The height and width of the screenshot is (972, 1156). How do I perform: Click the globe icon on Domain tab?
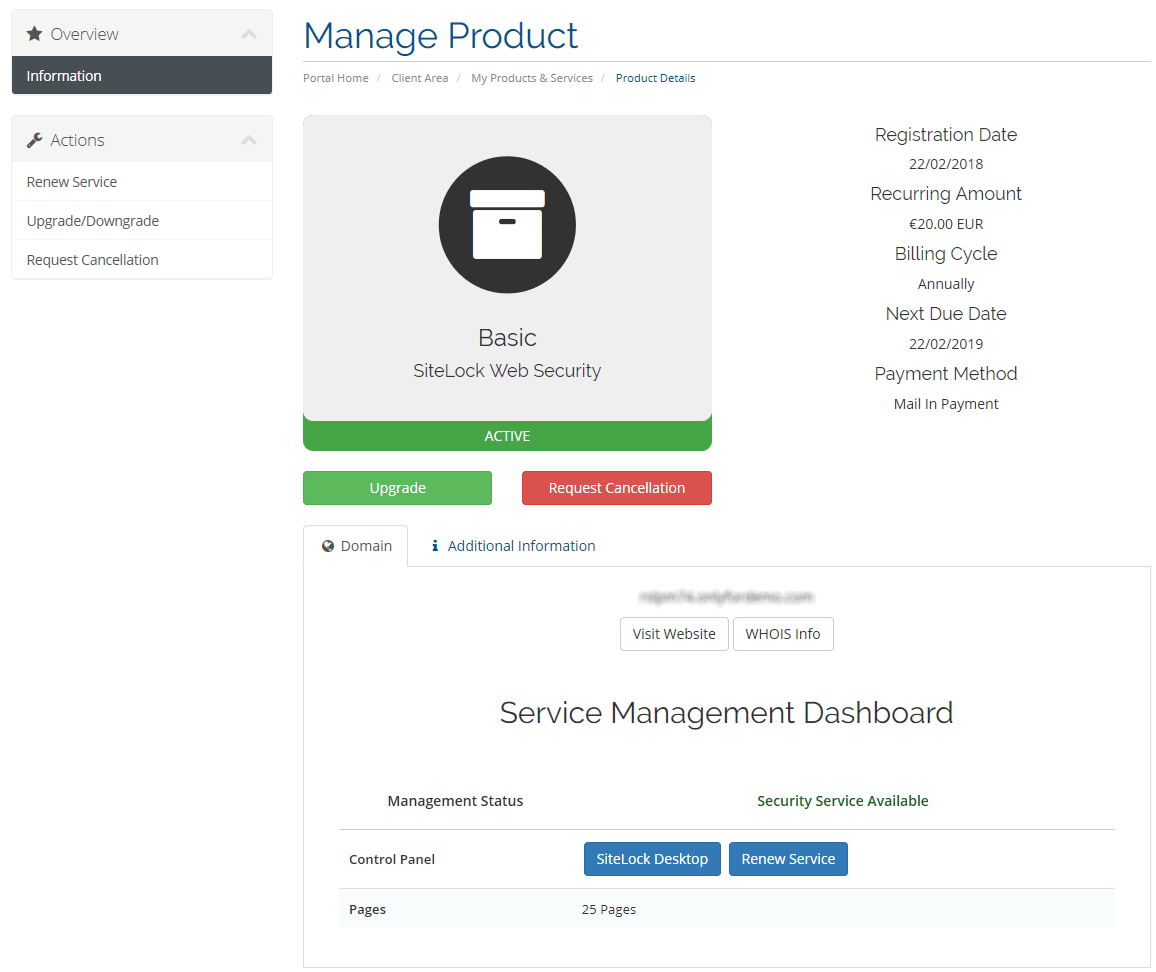click(328, 546)
